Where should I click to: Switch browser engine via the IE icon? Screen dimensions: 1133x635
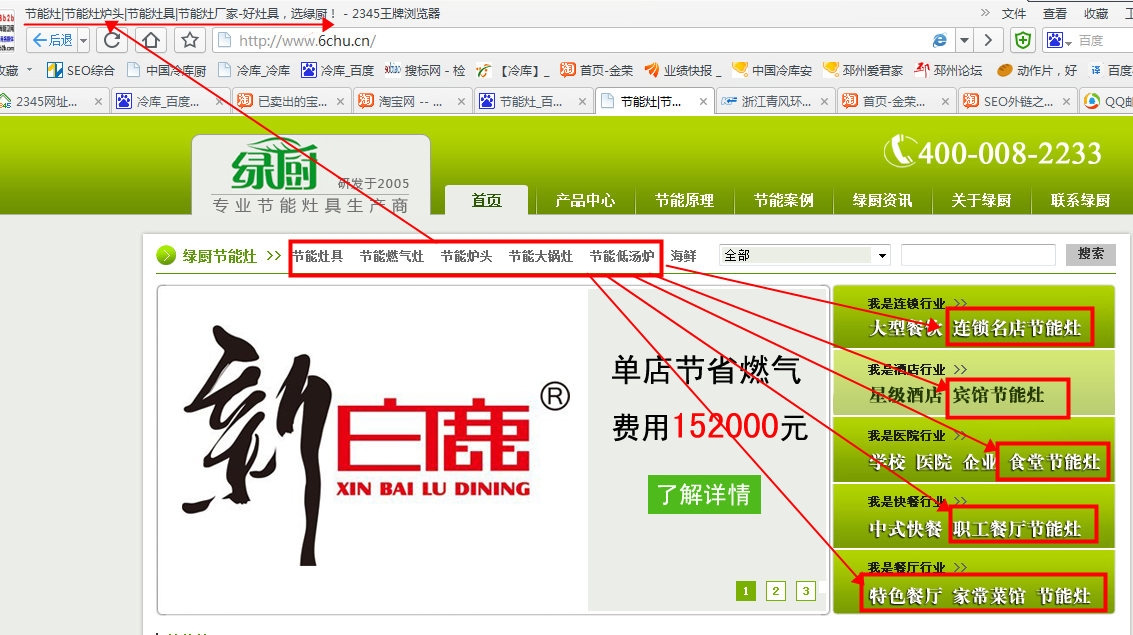pyautogui.click(x=939, y=40)
